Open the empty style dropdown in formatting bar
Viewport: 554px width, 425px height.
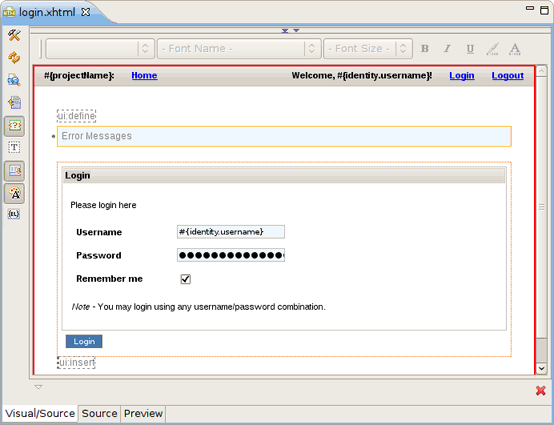tap(100, 48)
